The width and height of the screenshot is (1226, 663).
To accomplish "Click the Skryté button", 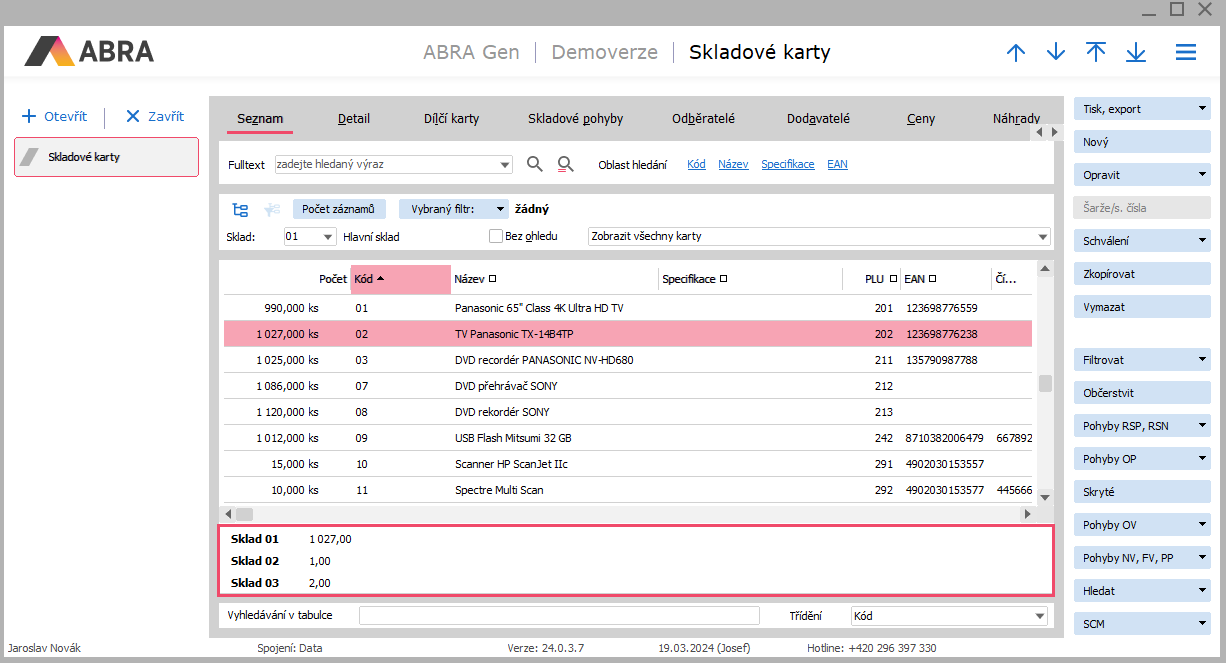I will coord(1142,492).
